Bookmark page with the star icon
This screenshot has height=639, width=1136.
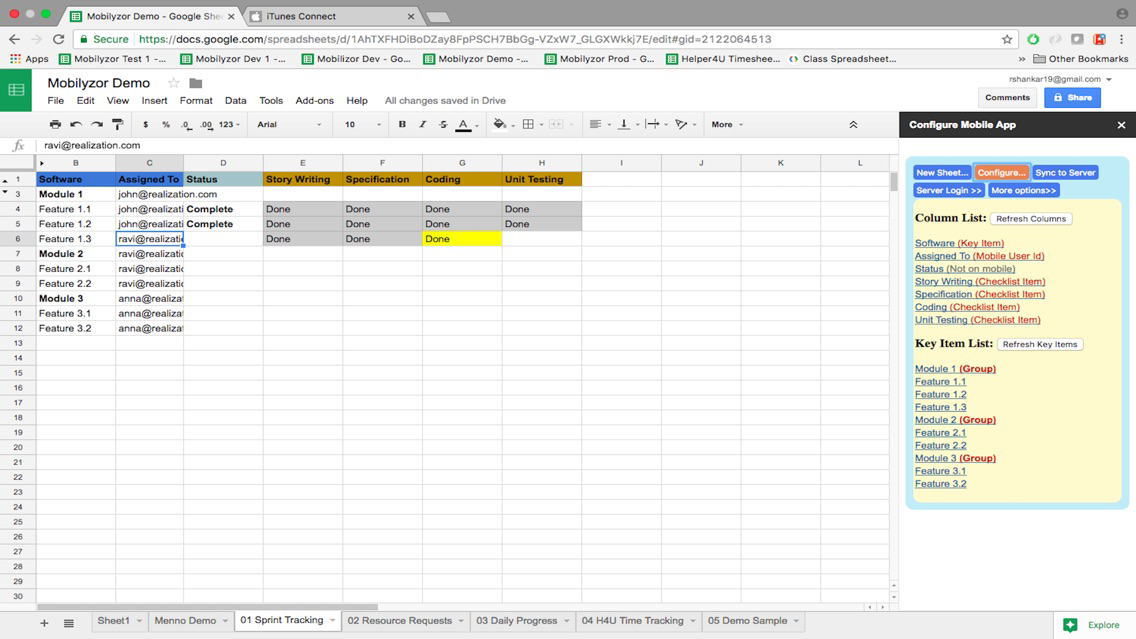(x=1007, y=39)
